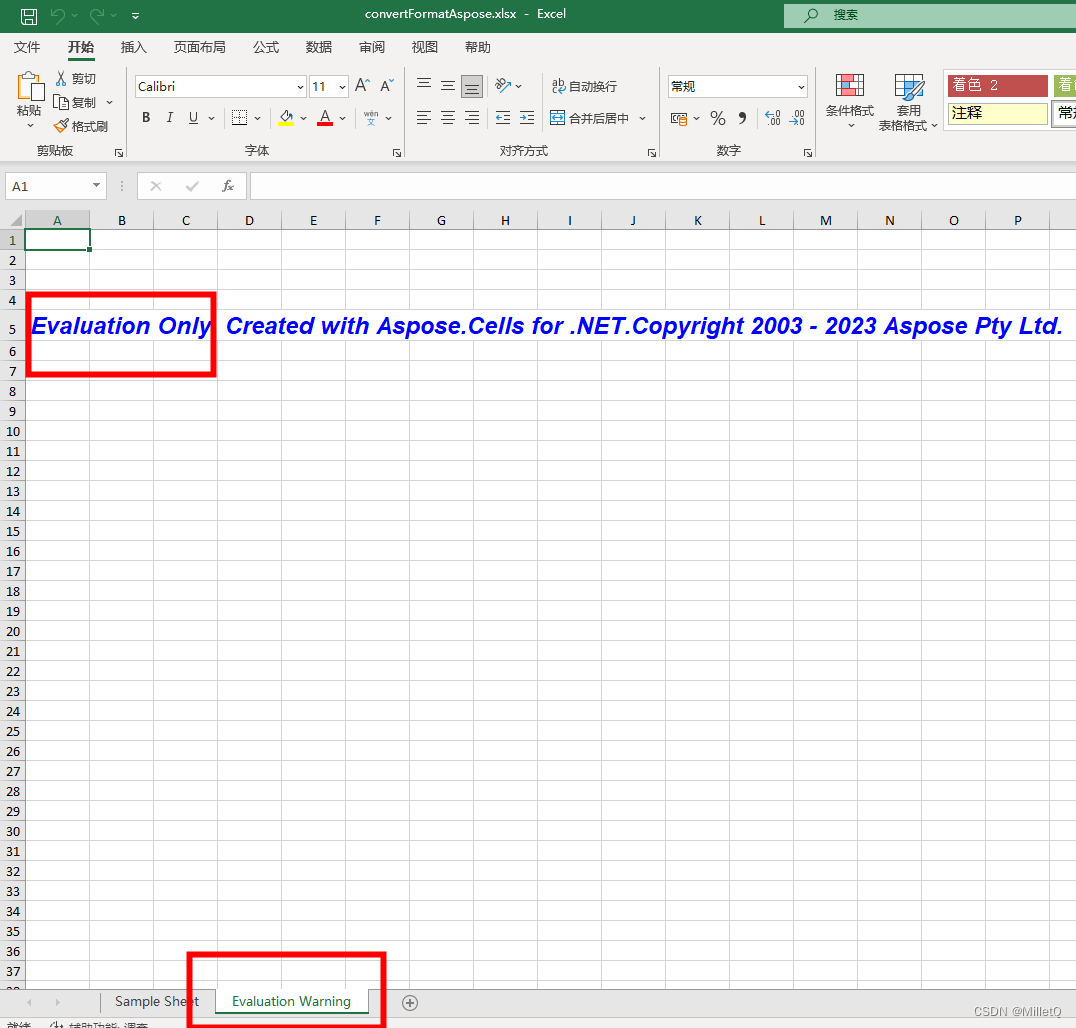Switch to the 数据 tab
Image resolution: width=1076 pixels, height=1028 pixels.
[x=318, y=47]
